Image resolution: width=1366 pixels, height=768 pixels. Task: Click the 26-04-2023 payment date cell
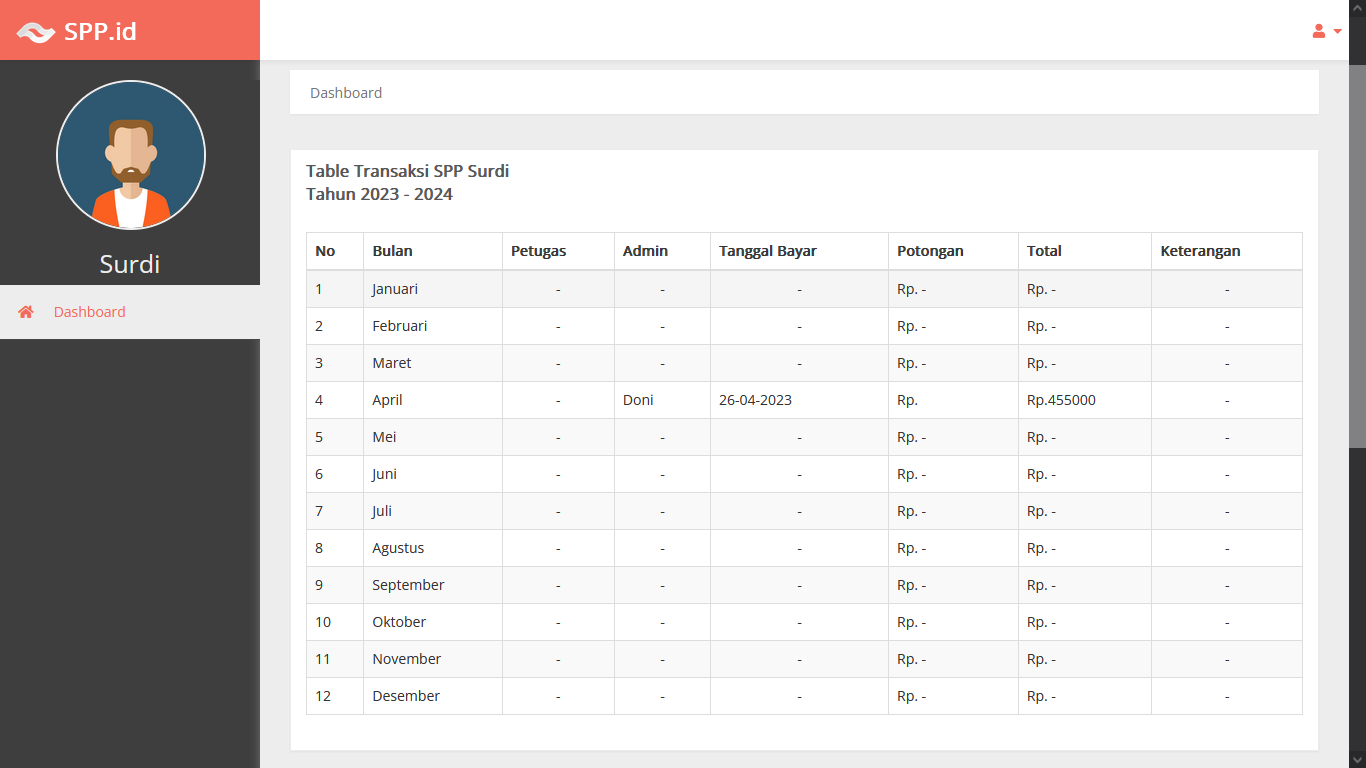[x=755, y=400]
